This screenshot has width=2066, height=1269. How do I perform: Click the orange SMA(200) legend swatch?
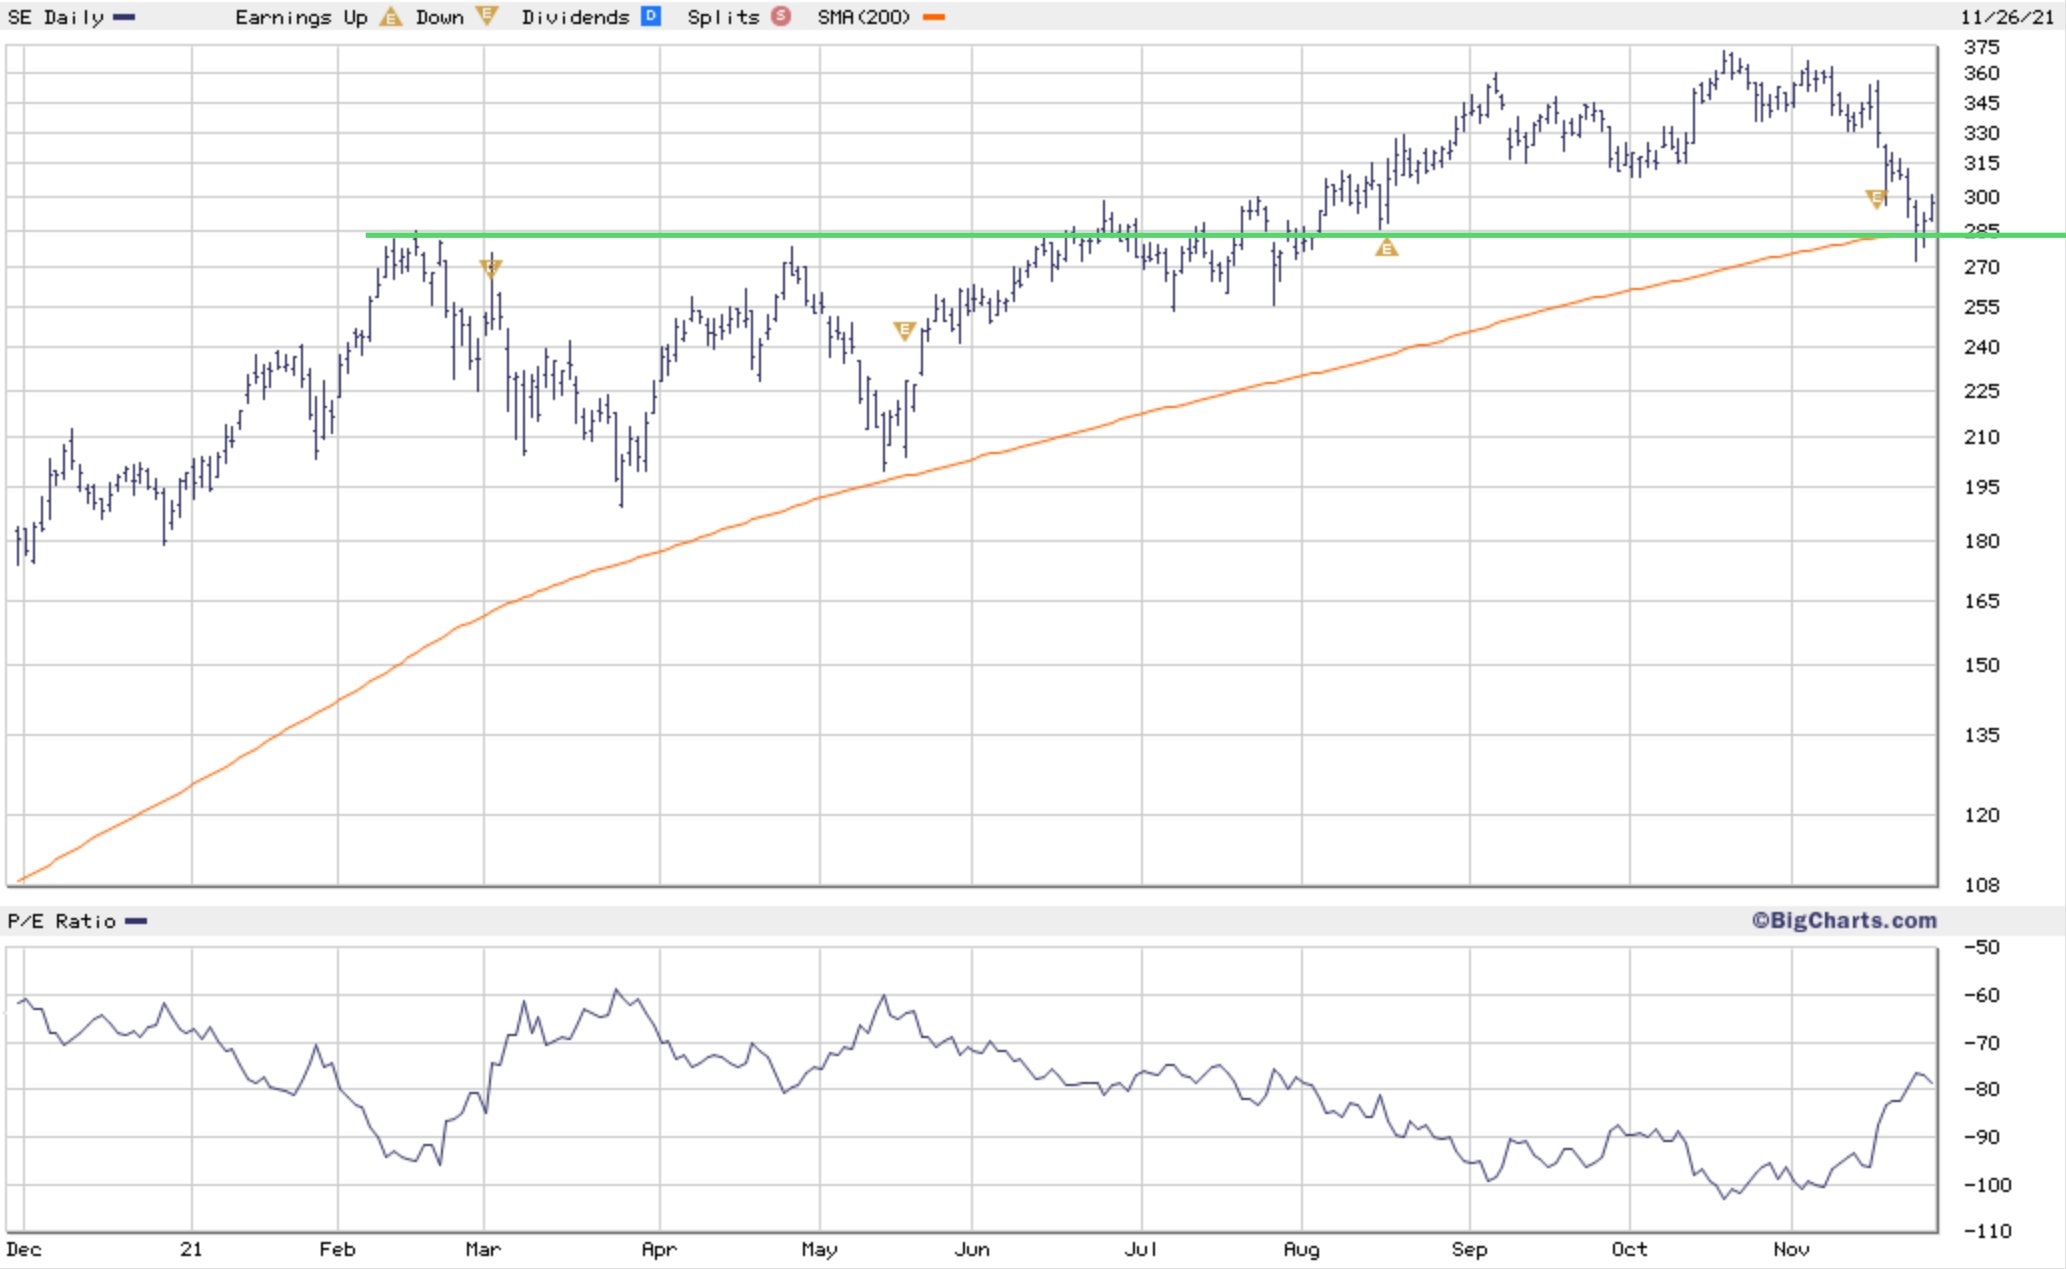coord(934,17)
